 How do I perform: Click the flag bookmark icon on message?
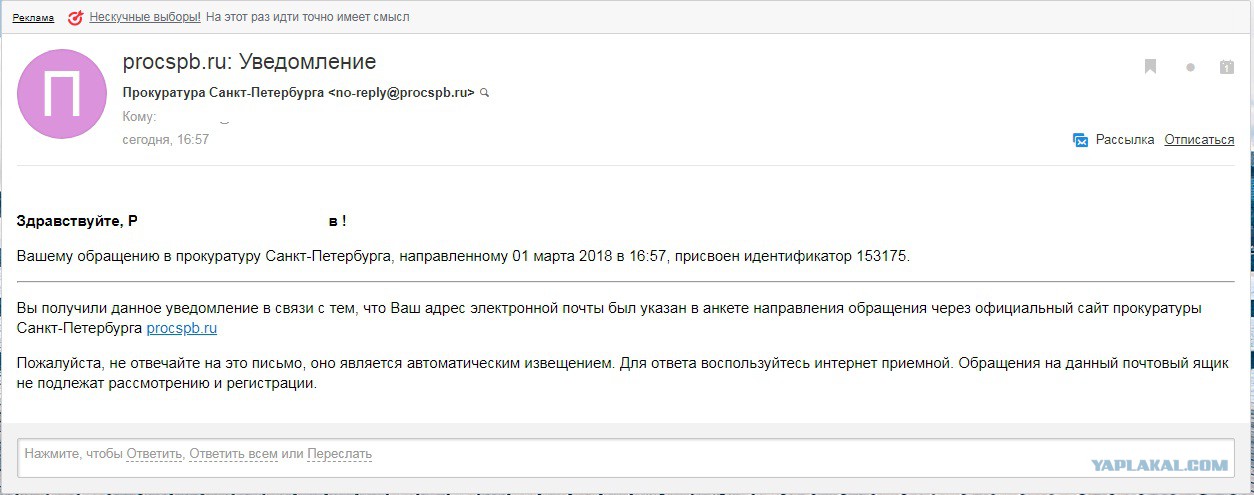(x=1151, y=67)
